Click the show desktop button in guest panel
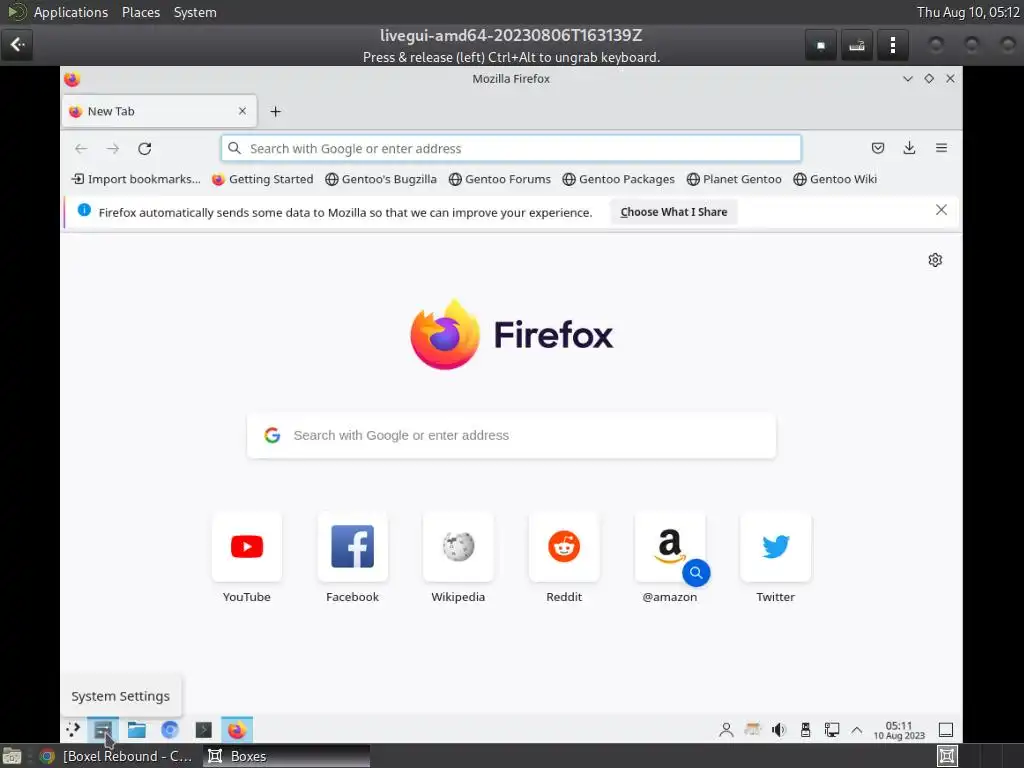 pyautogui.click(x=946, y=729)
